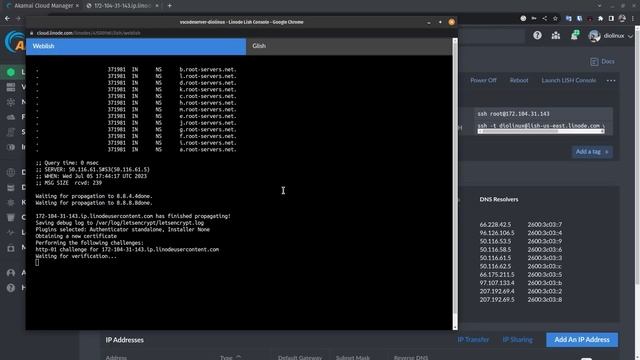Open Chrome three-dot menu

click(633, 18)
